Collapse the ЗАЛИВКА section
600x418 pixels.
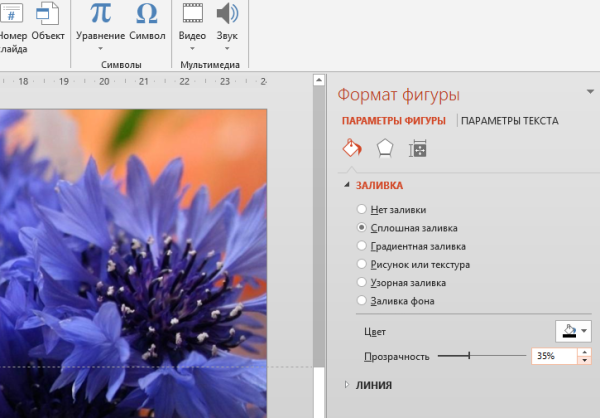tap(347, 185)
